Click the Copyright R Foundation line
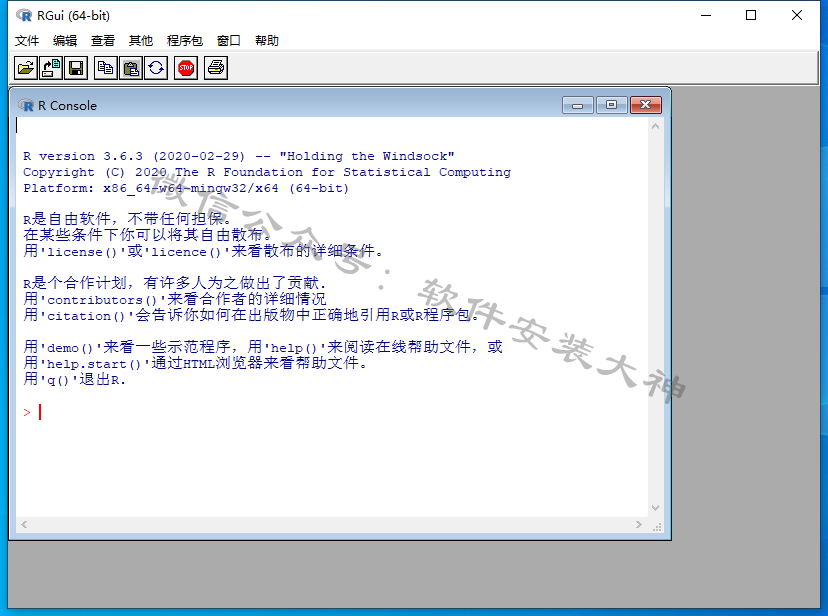The width and height of the screenshot is (828, 616). pyautogui.click(x=267, y=173)
